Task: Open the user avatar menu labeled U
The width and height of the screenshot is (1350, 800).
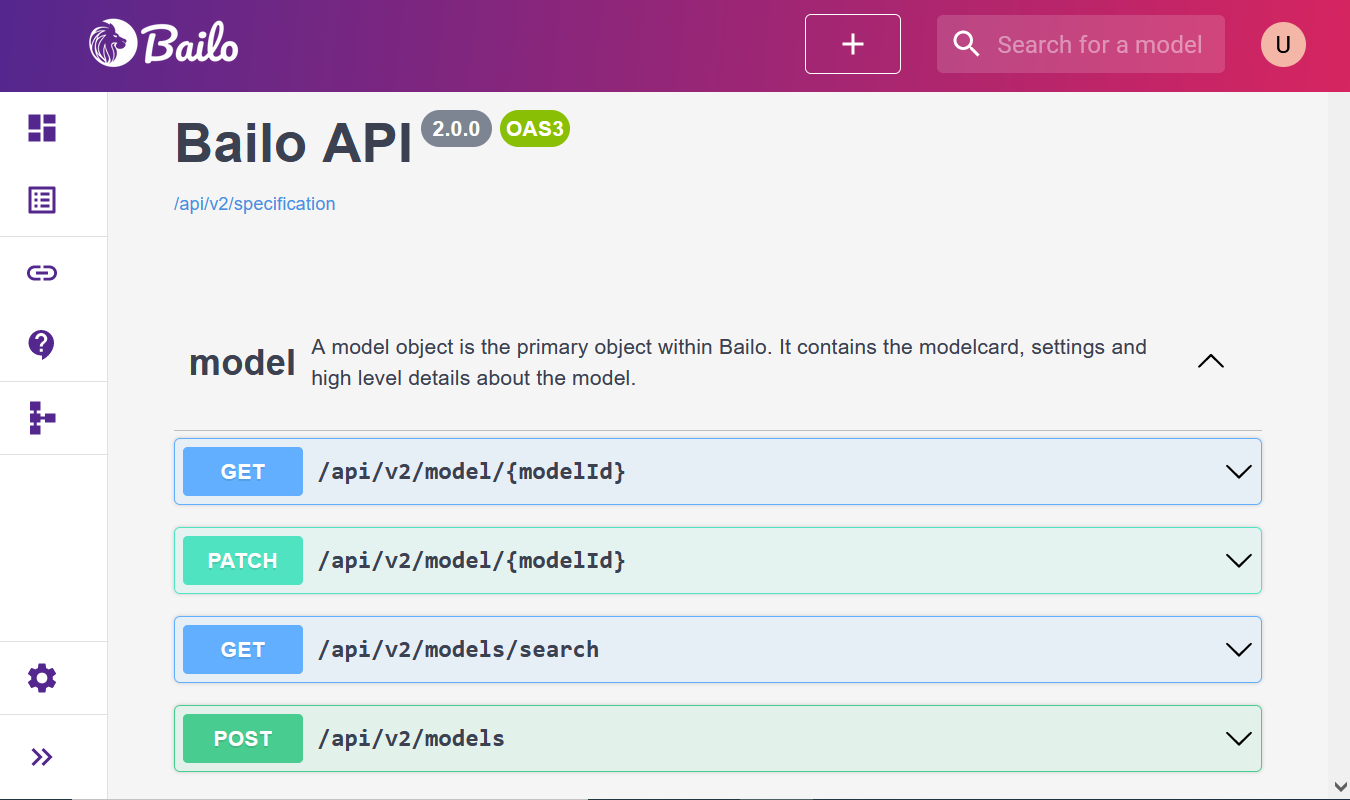Action: click(1283, 44)
